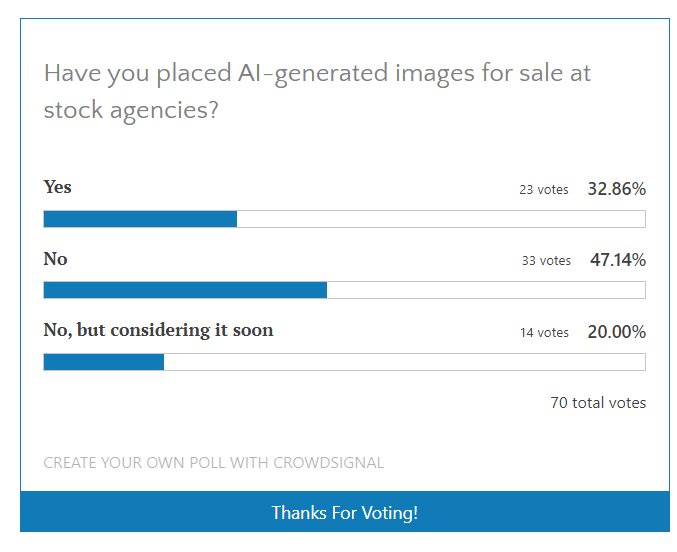Click the filled blue part of the 'considering it soon' bar
The image size is (677, 552).
tap(104, 362)
